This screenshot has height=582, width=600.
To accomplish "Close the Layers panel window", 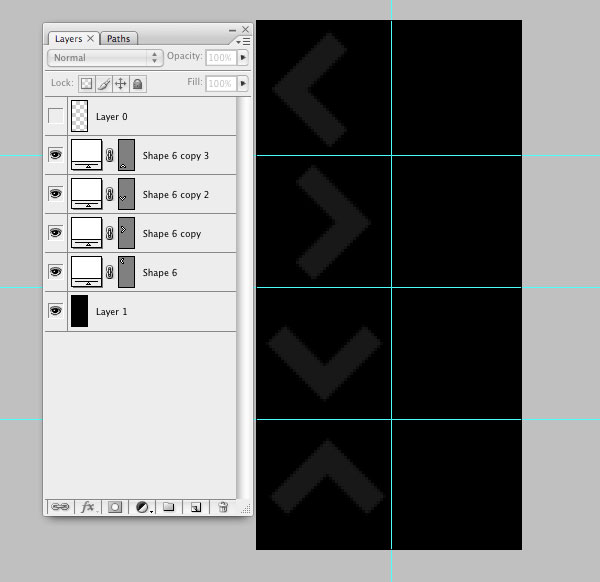I will (246, 29).
